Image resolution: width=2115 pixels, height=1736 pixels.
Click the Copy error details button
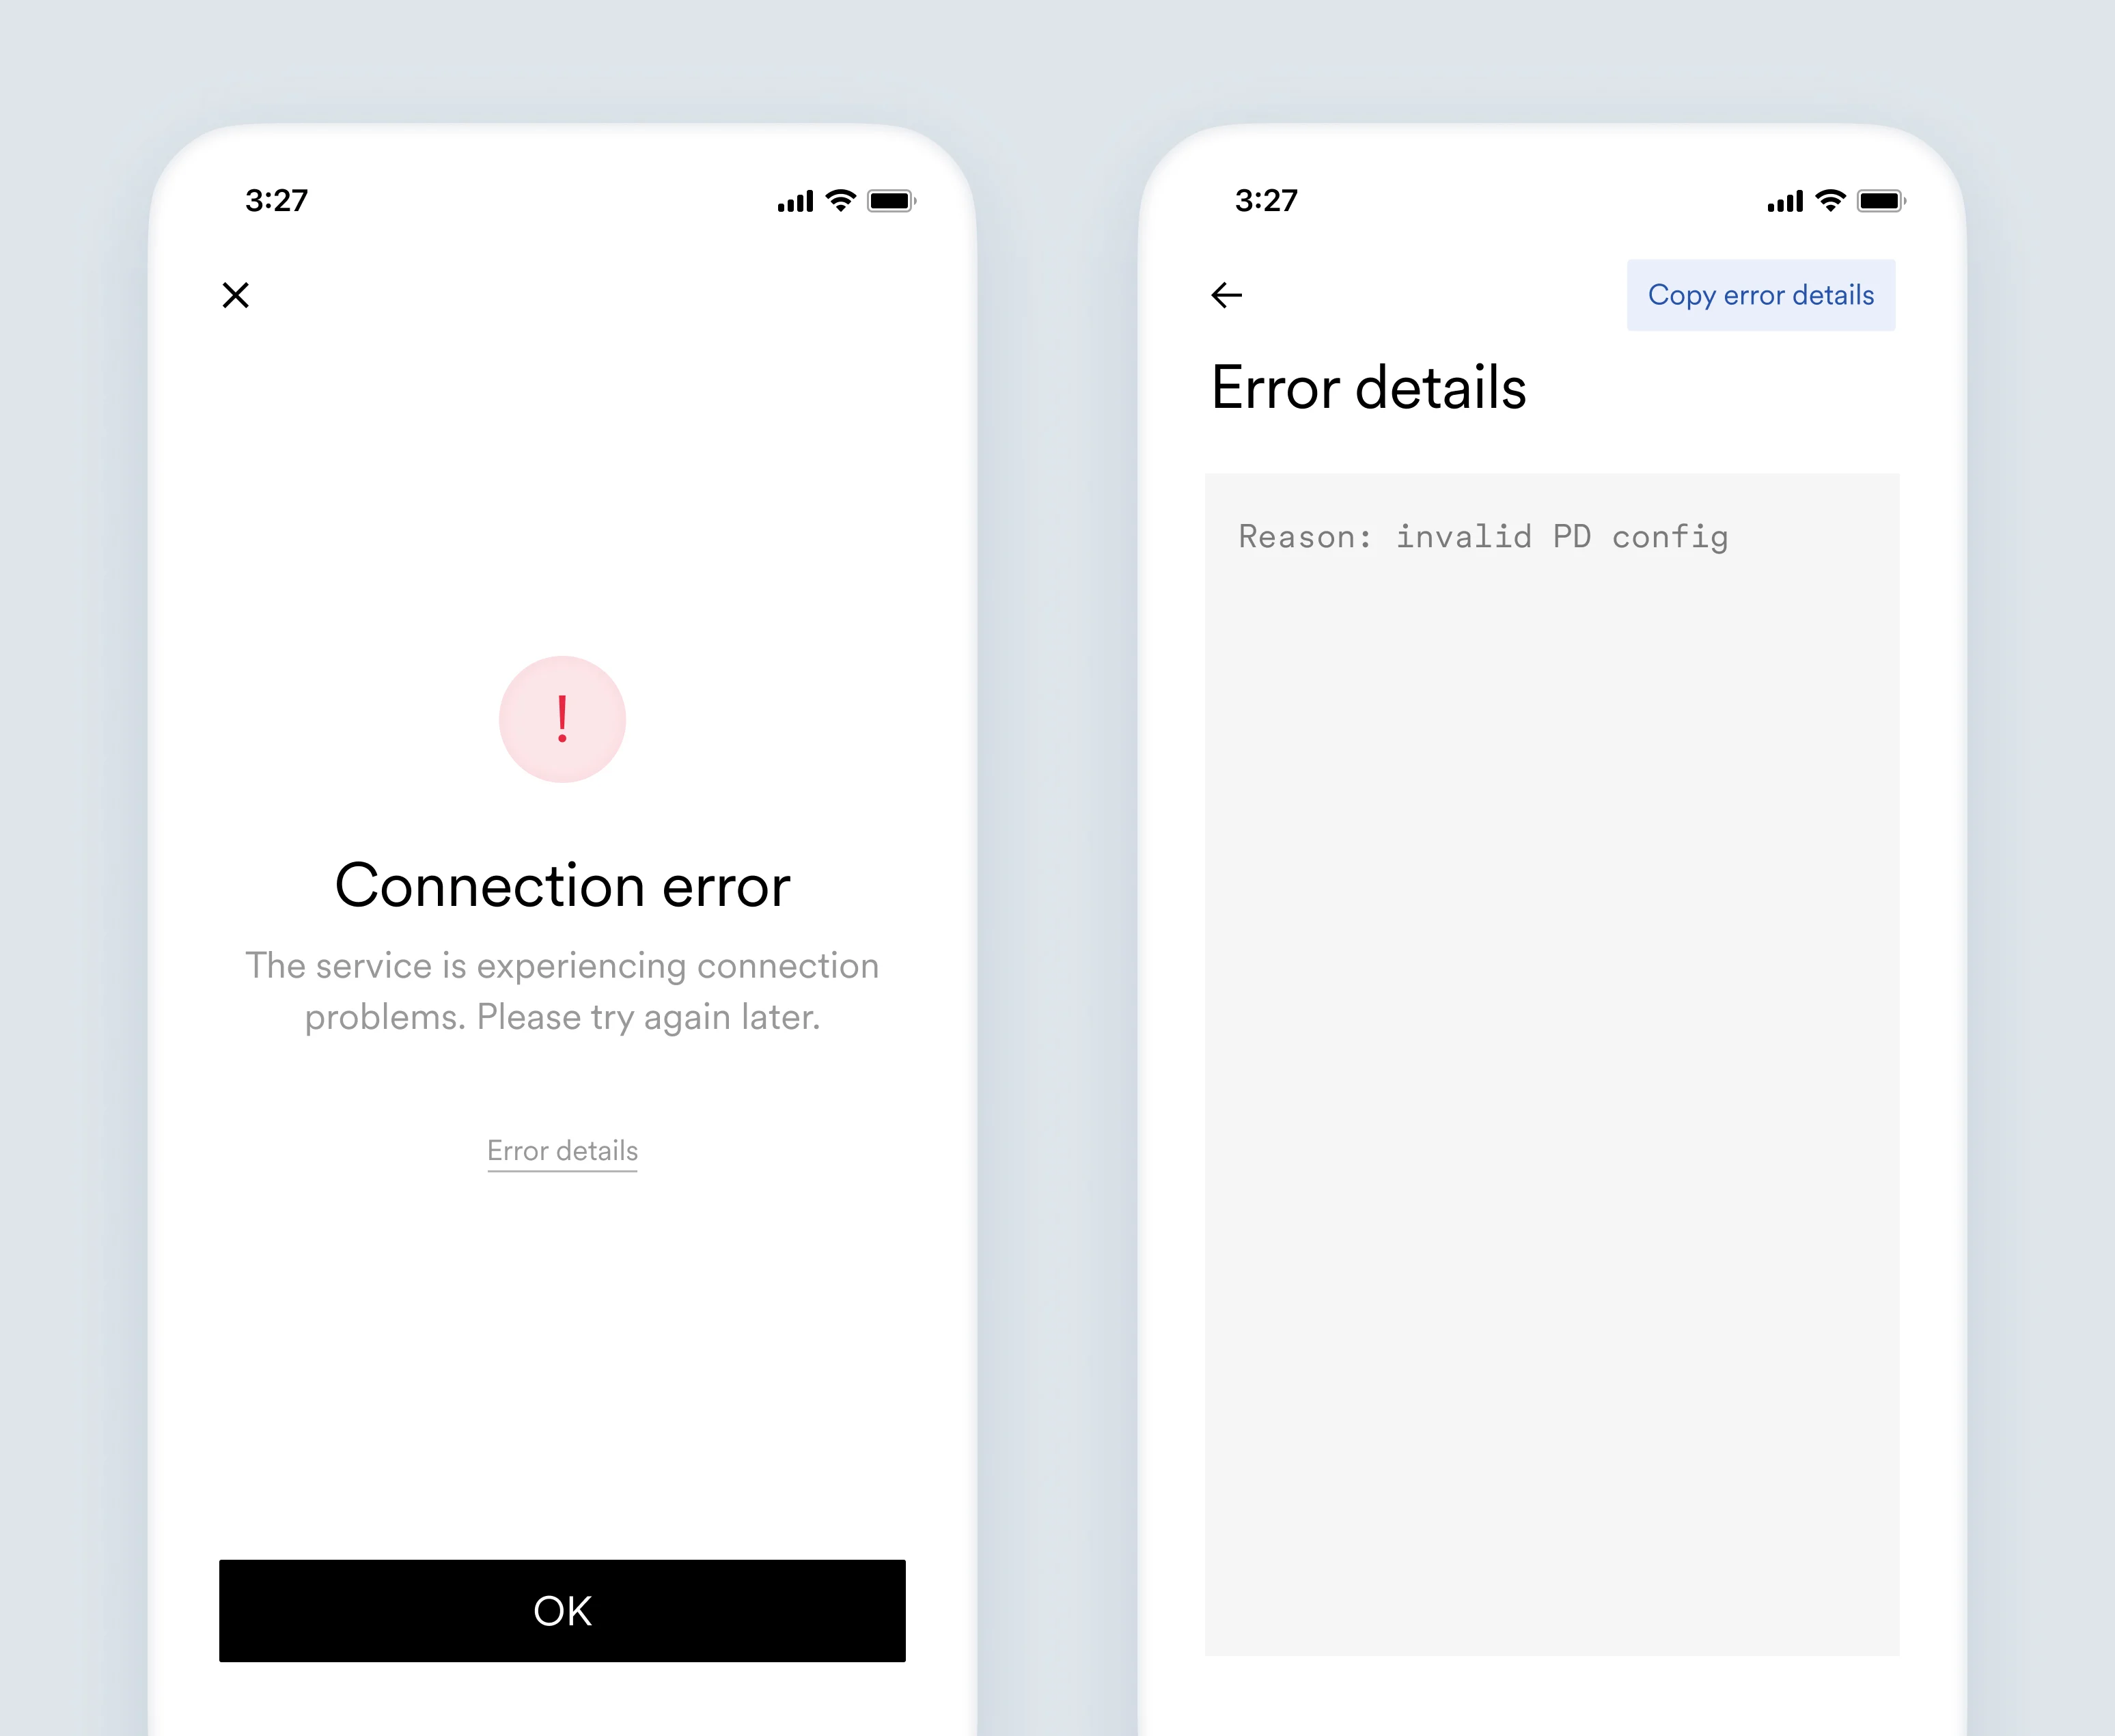point(1762,294)
